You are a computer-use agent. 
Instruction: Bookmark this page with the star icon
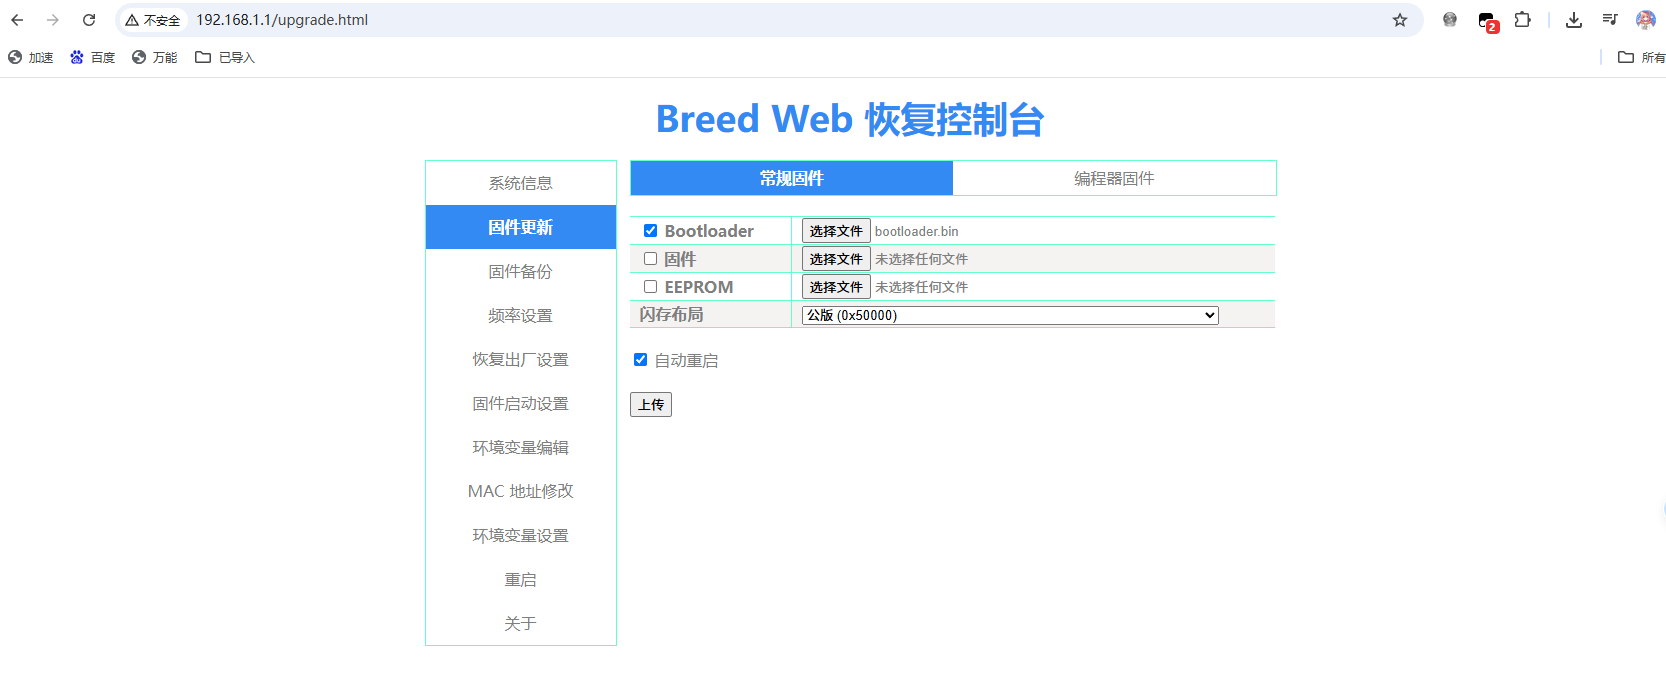(1400, 20)
